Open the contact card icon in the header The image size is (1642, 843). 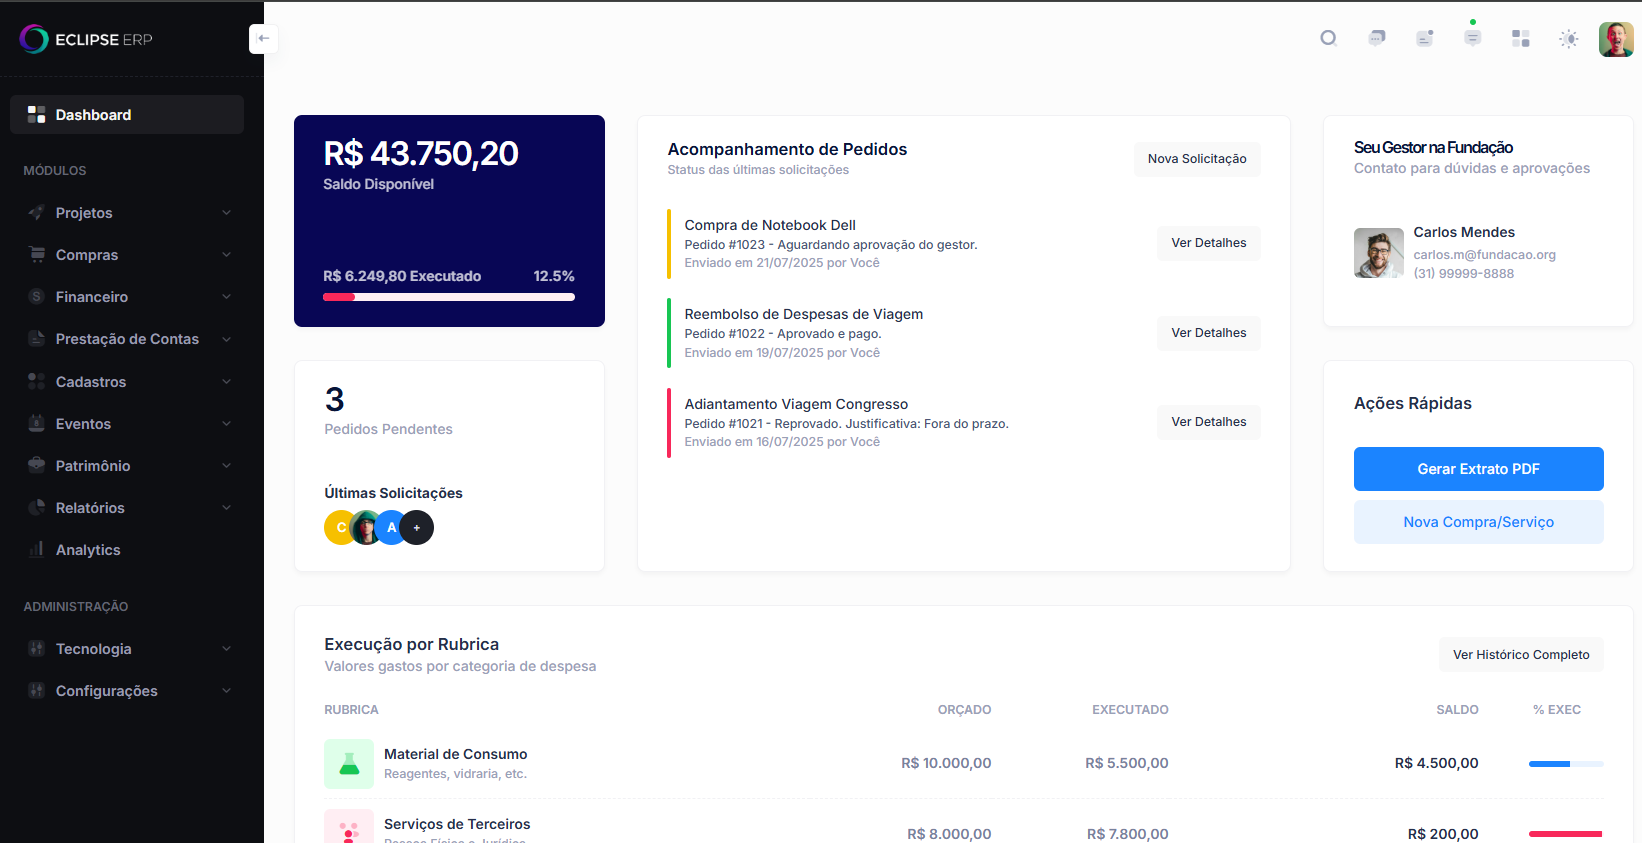point(1425,39)
